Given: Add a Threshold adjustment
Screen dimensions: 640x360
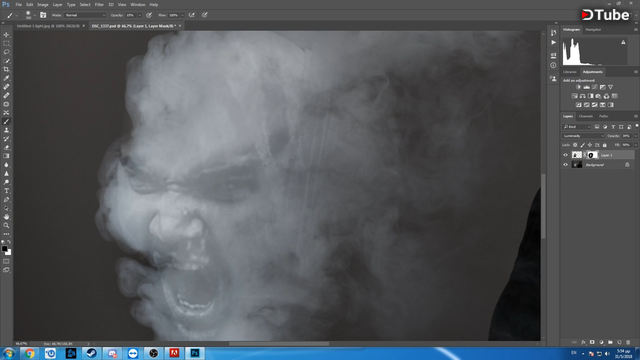Looking at the screenshot, I should pos(595,105).
